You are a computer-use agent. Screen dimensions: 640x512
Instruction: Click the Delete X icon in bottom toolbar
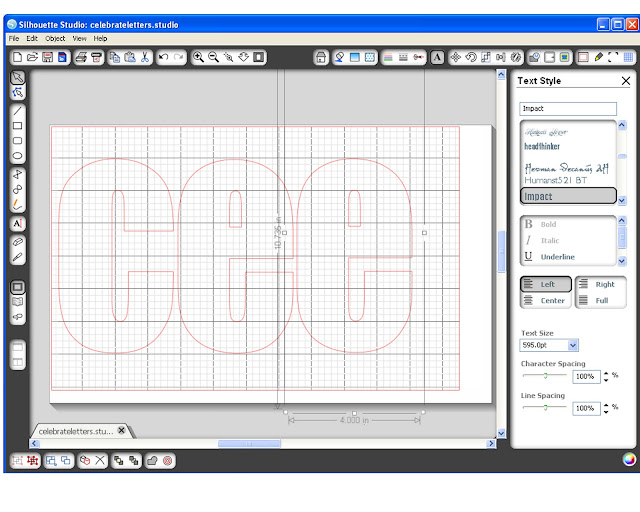coord(100,461)
